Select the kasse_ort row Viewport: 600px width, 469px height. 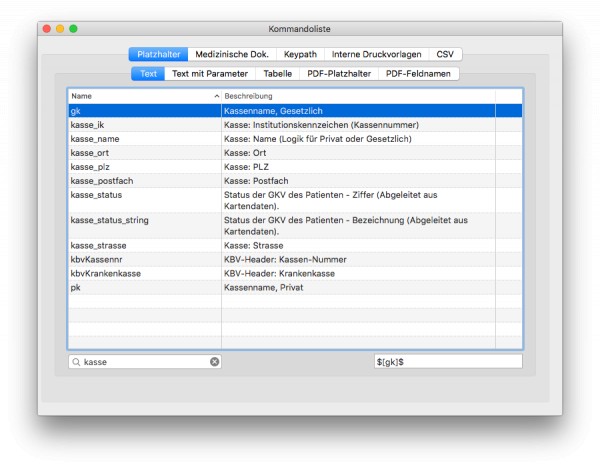295,153
